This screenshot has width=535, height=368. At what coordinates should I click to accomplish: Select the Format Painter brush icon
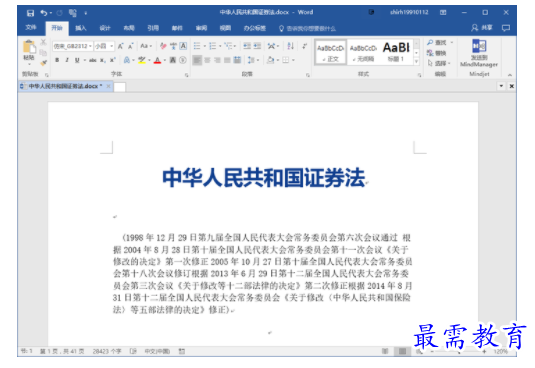43,62
